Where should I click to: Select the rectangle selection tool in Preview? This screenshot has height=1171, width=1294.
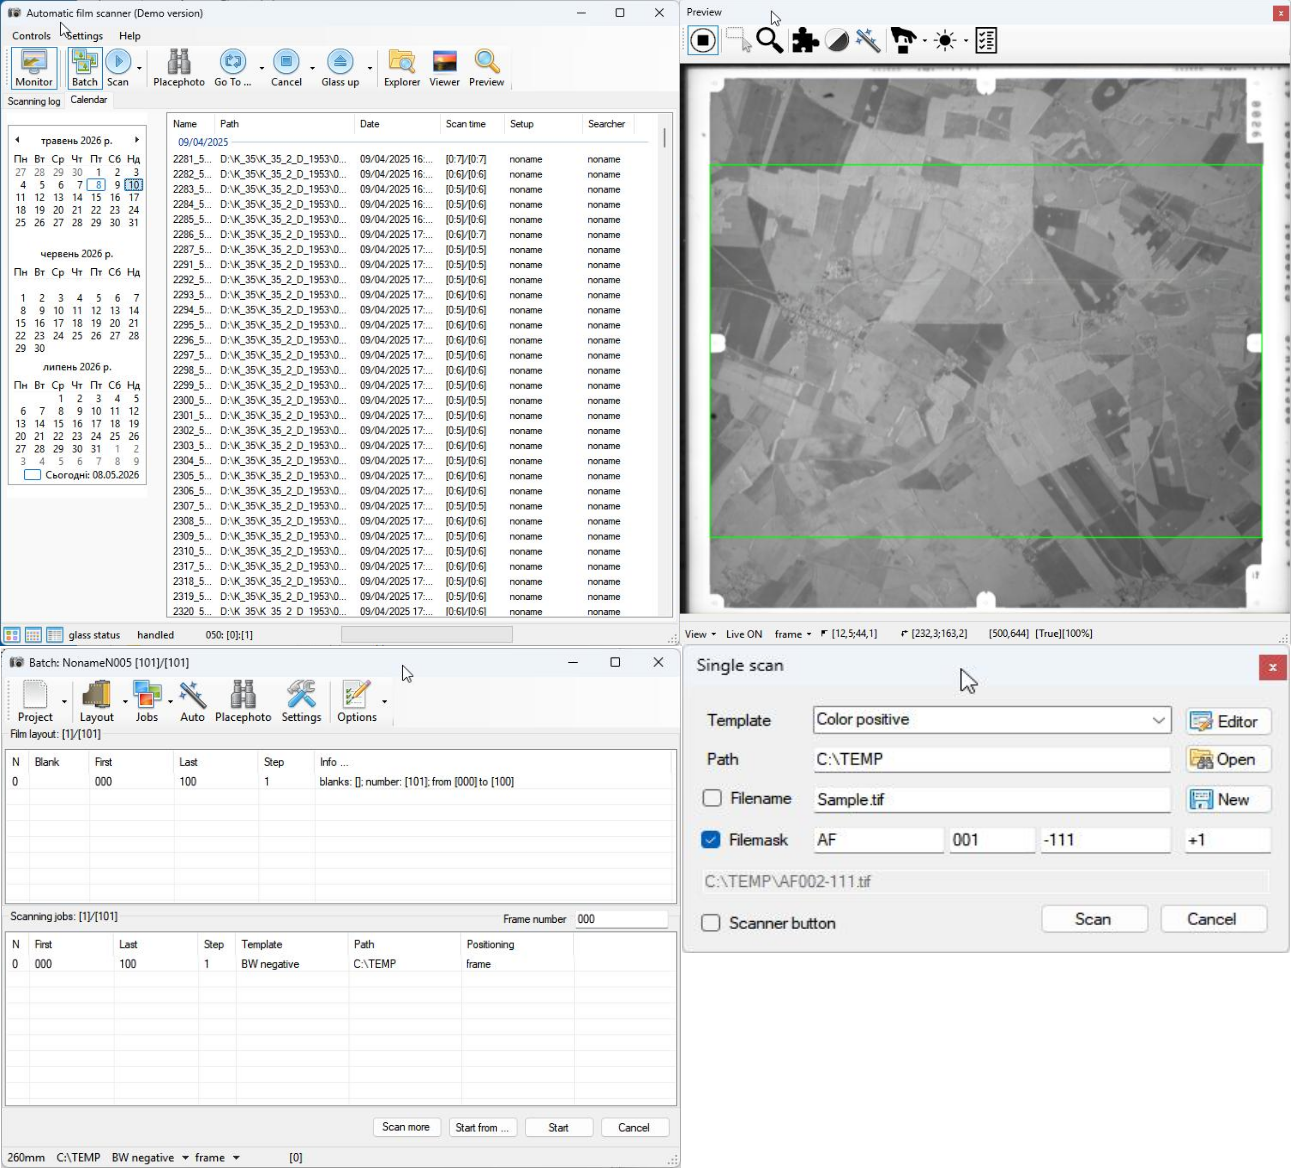pos(739,41)
